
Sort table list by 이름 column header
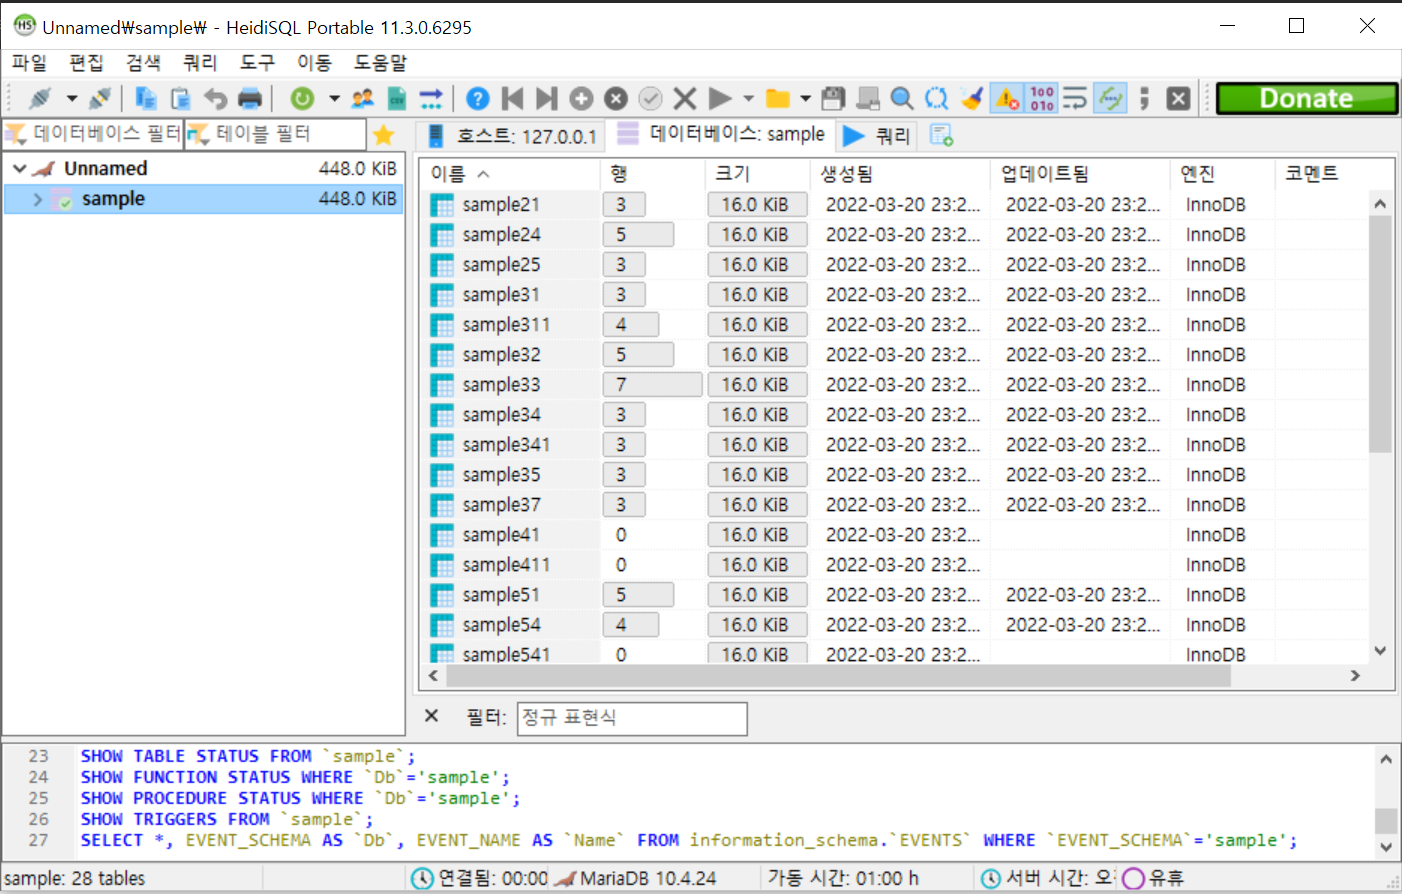point(510,174)
